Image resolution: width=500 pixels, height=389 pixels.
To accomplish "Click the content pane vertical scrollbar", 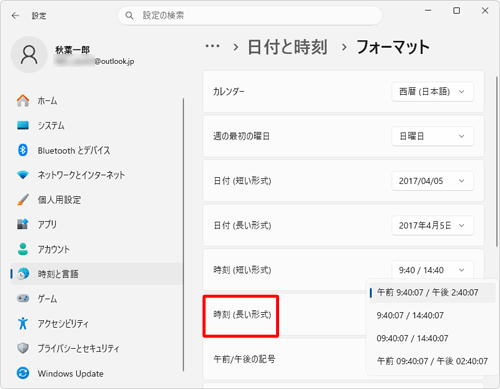I will [497, 162].
